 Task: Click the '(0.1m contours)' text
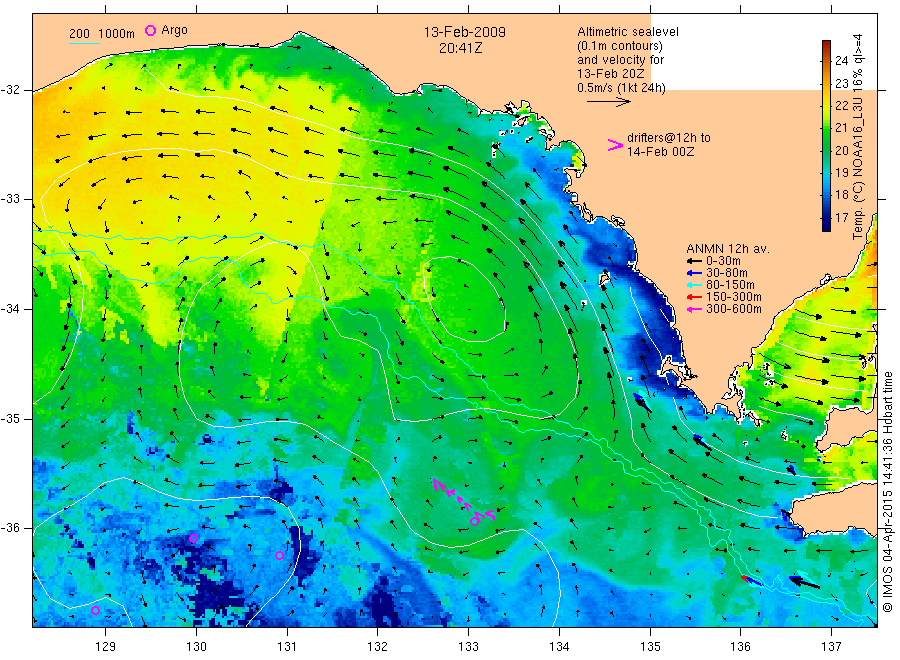[619, 46]
